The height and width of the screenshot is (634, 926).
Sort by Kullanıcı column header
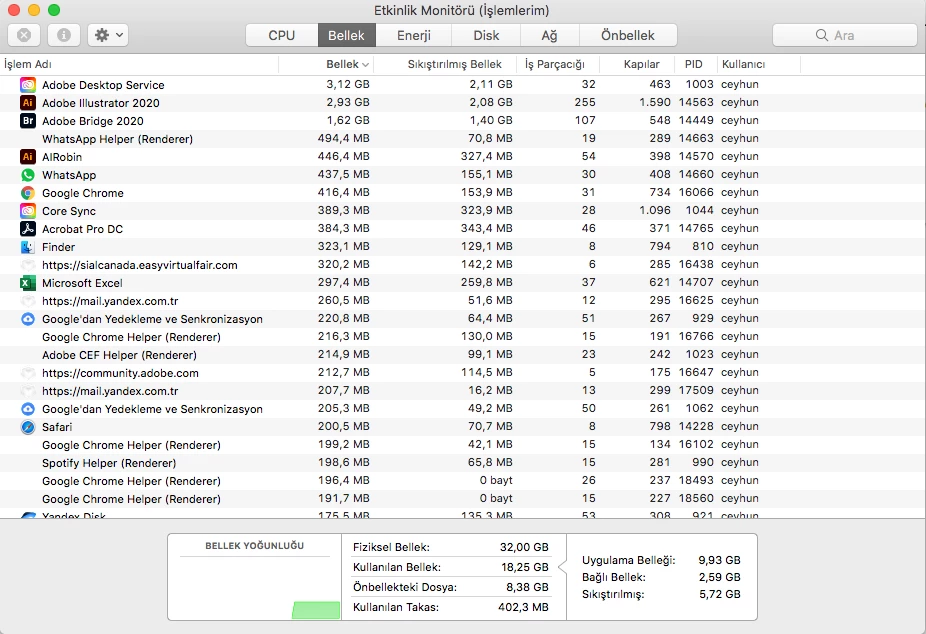tap(759, 64)
